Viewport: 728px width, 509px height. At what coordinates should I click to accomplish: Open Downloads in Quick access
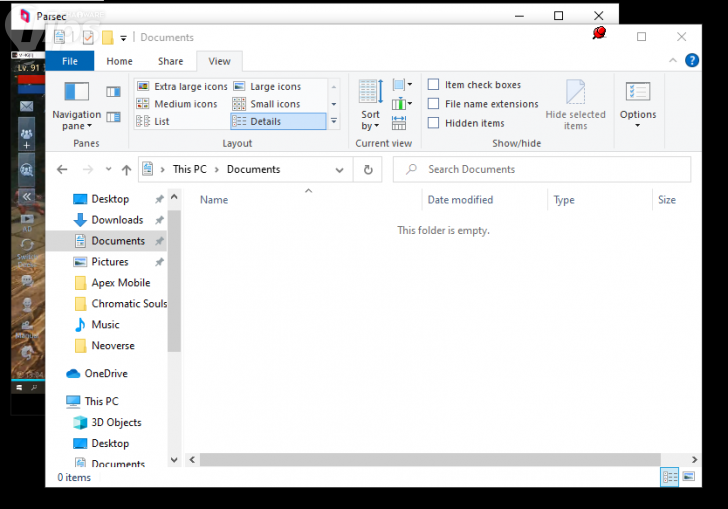click(117, 220)
